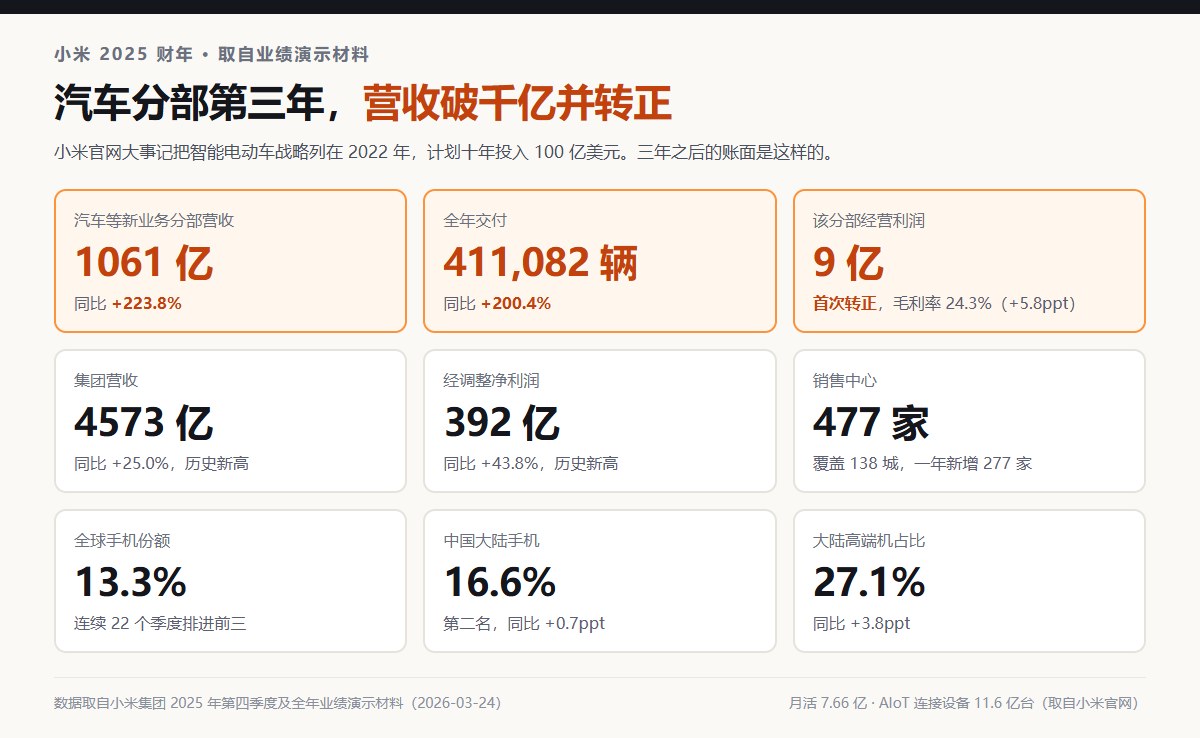Click the orange headline "营收破千亿并转正"

click(x=516, y=103)
